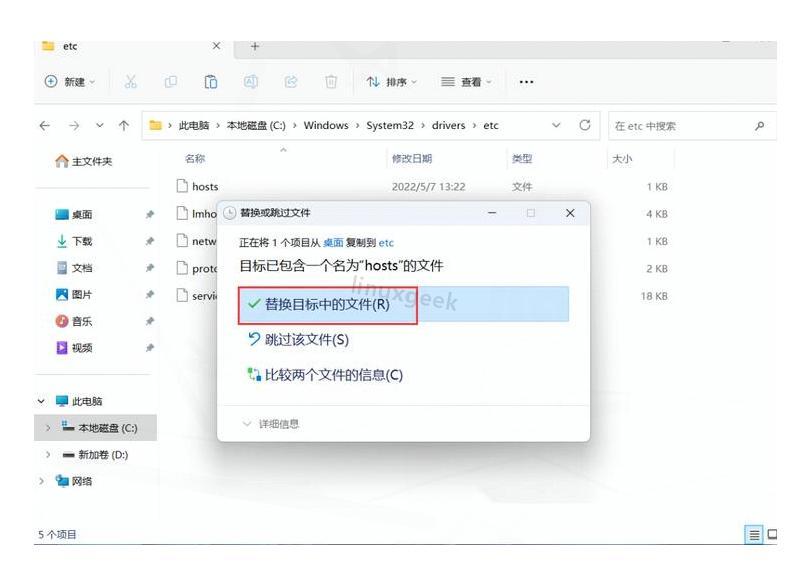Click the Copy icon in the toolbar
This screenshot has width=811, height=586.
click(170, 81)
